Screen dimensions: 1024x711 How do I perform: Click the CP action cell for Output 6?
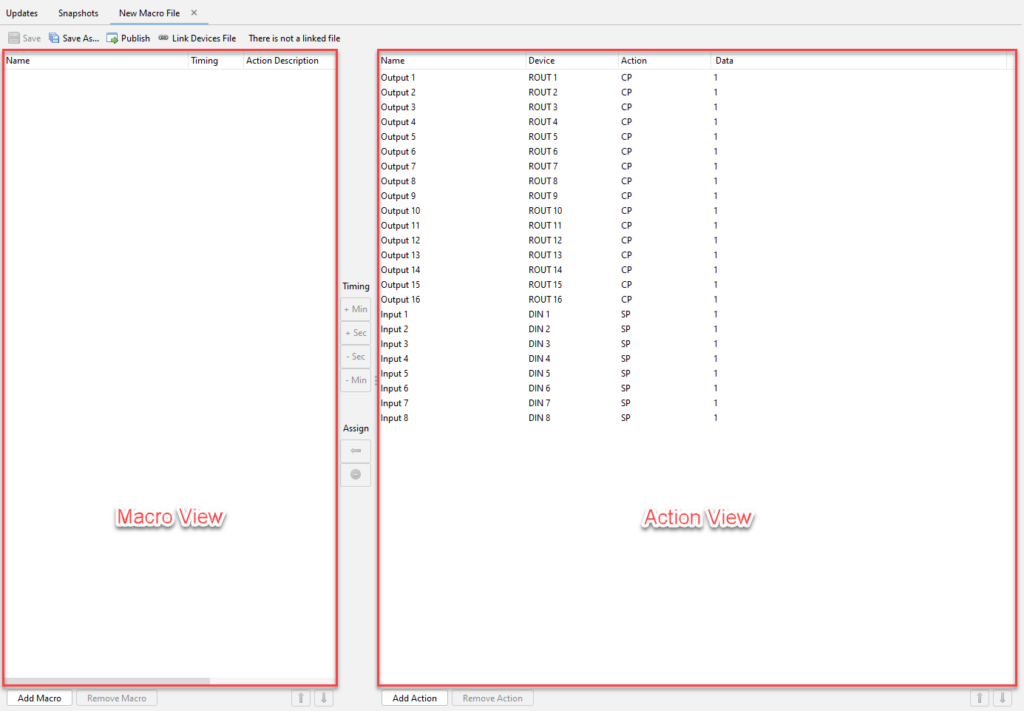tap(626, 152)
